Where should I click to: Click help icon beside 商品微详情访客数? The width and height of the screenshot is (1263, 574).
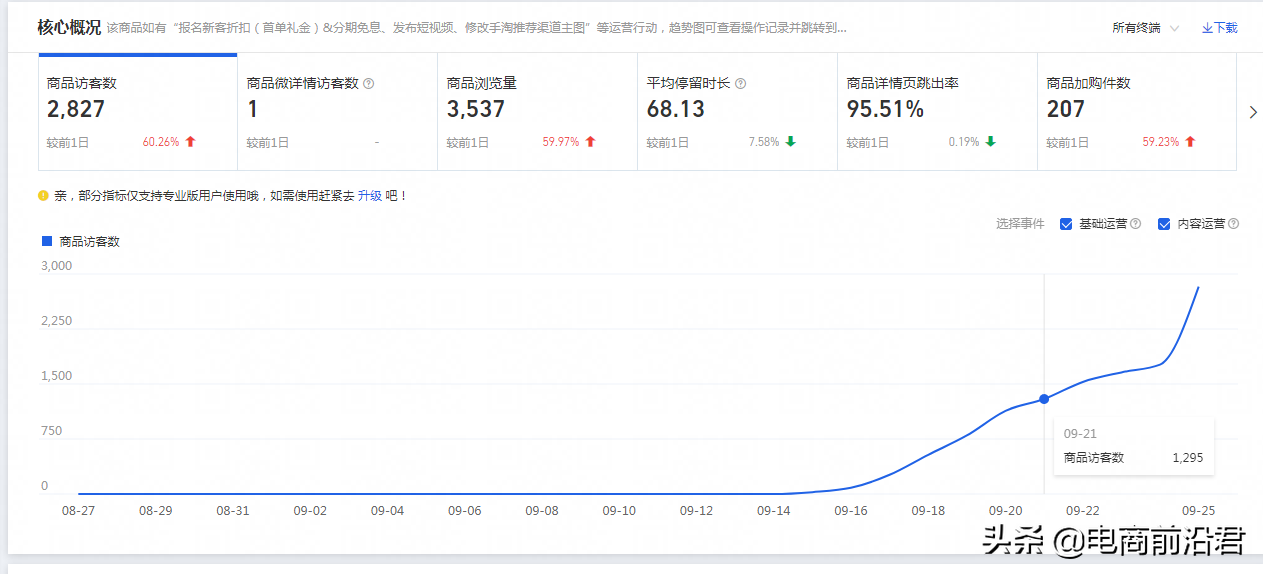tap(369, 84)
